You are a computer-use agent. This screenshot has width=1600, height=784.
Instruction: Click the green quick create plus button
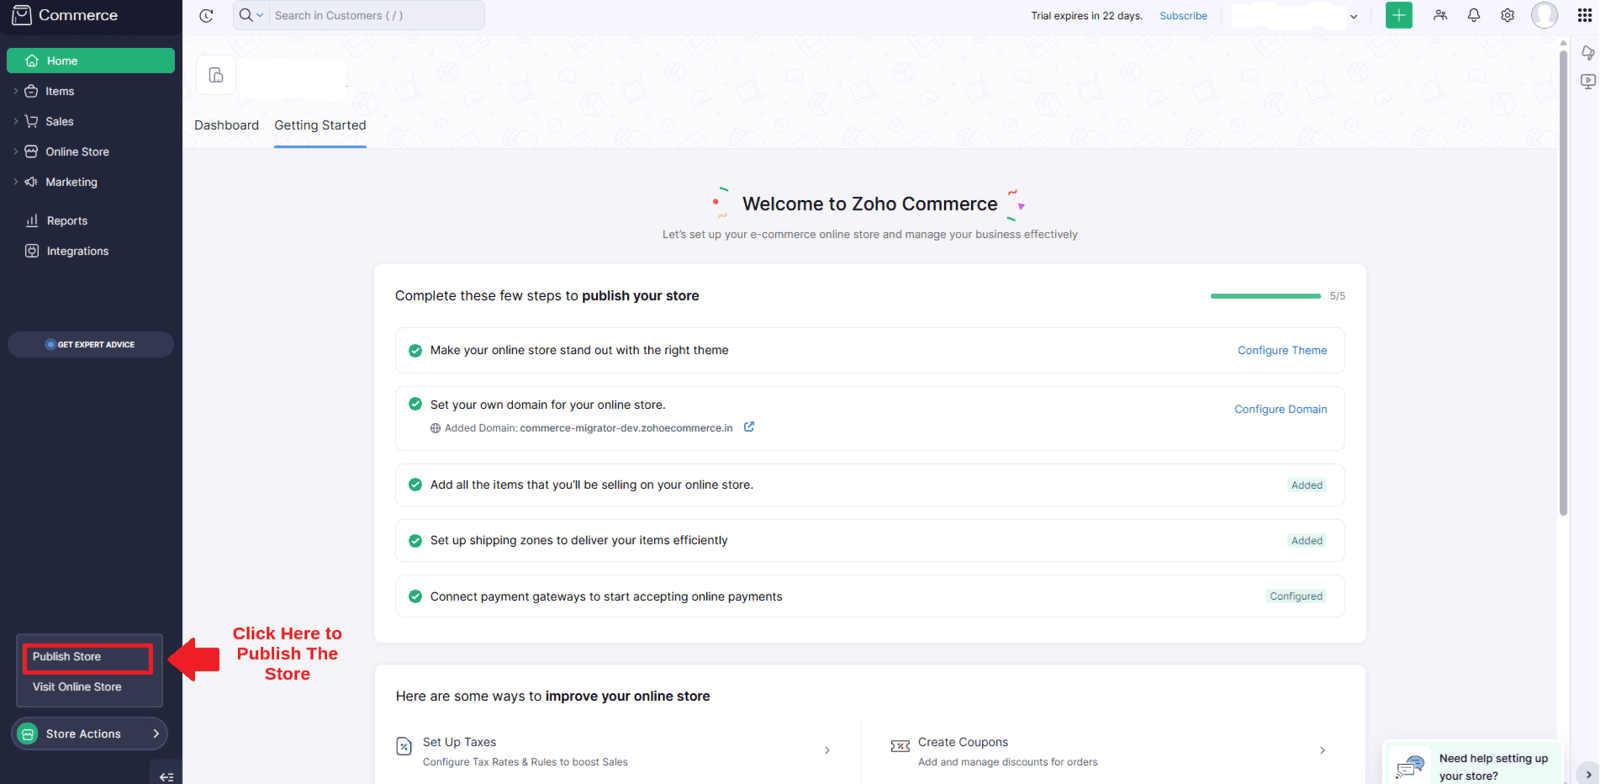point(1398,15)
